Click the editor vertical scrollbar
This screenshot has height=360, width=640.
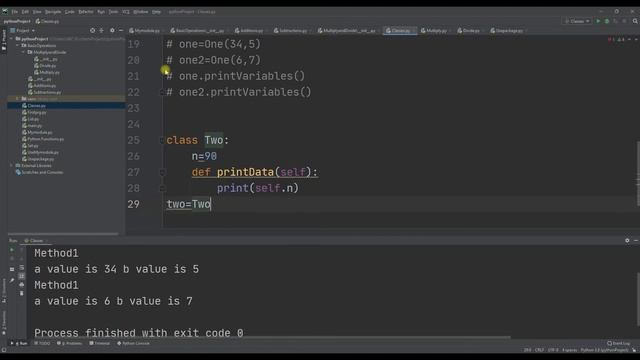tap(638, 173)
